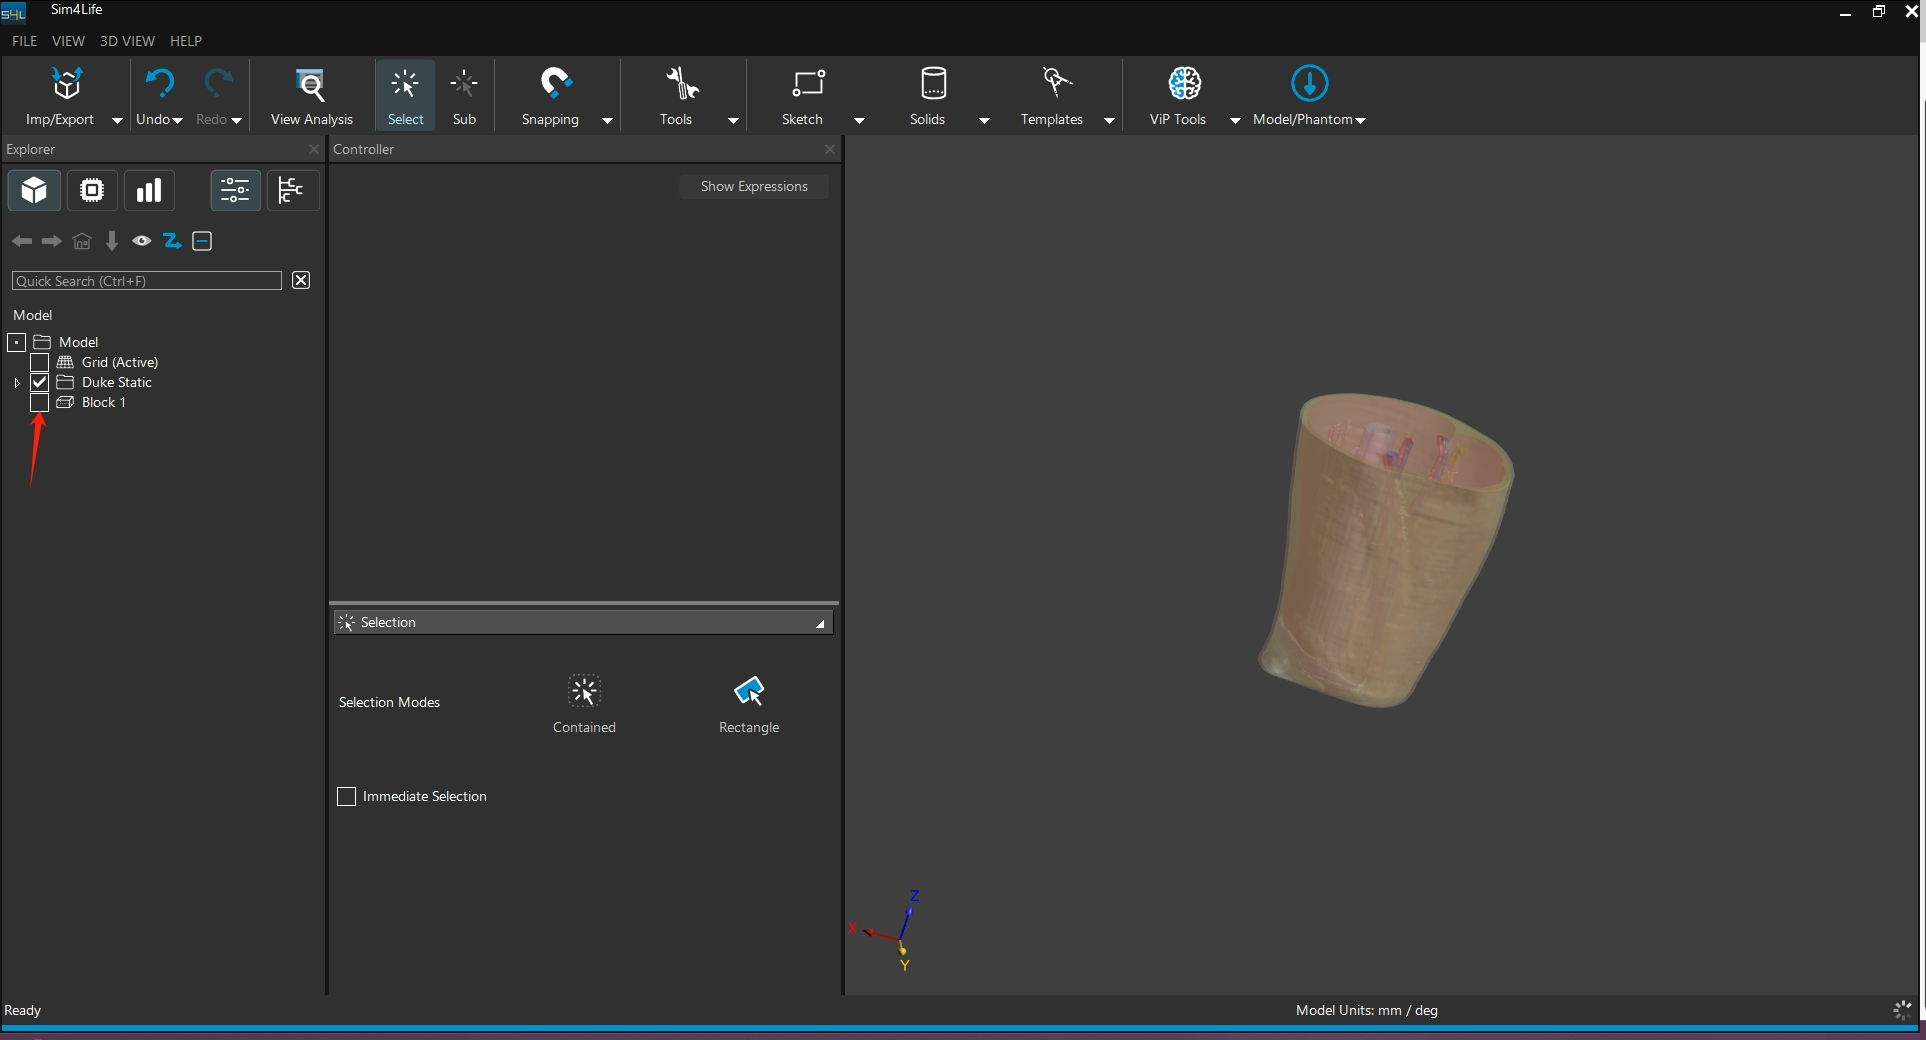Image resolution: width=1926 pixels, height=1040 pixels.
Task: Enable the Block 1 visibility checkbox
Action: tap(40, 403)
